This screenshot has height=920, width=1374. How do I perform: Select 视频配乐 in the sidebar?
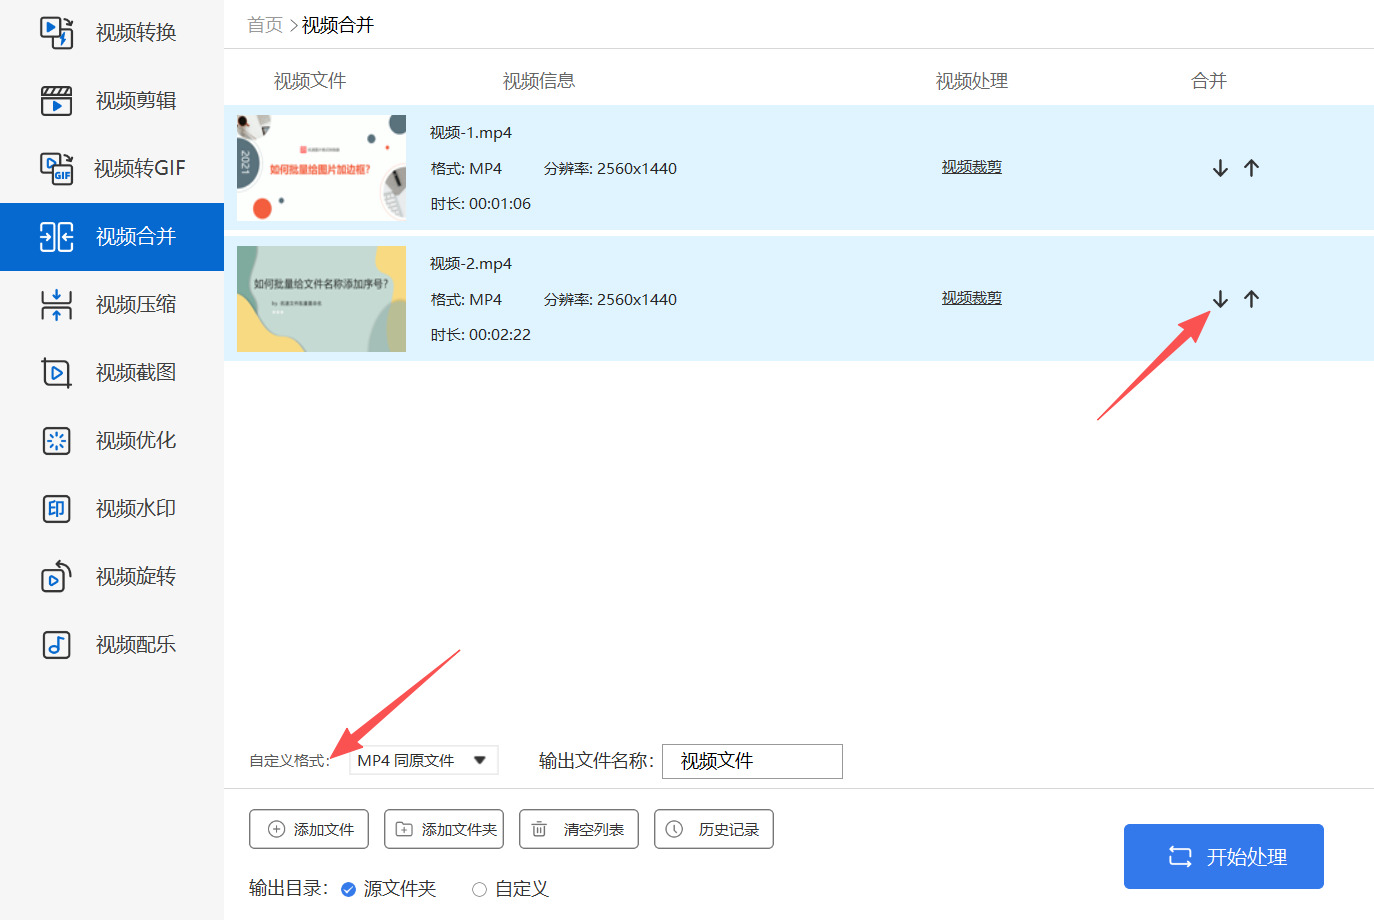112,644
